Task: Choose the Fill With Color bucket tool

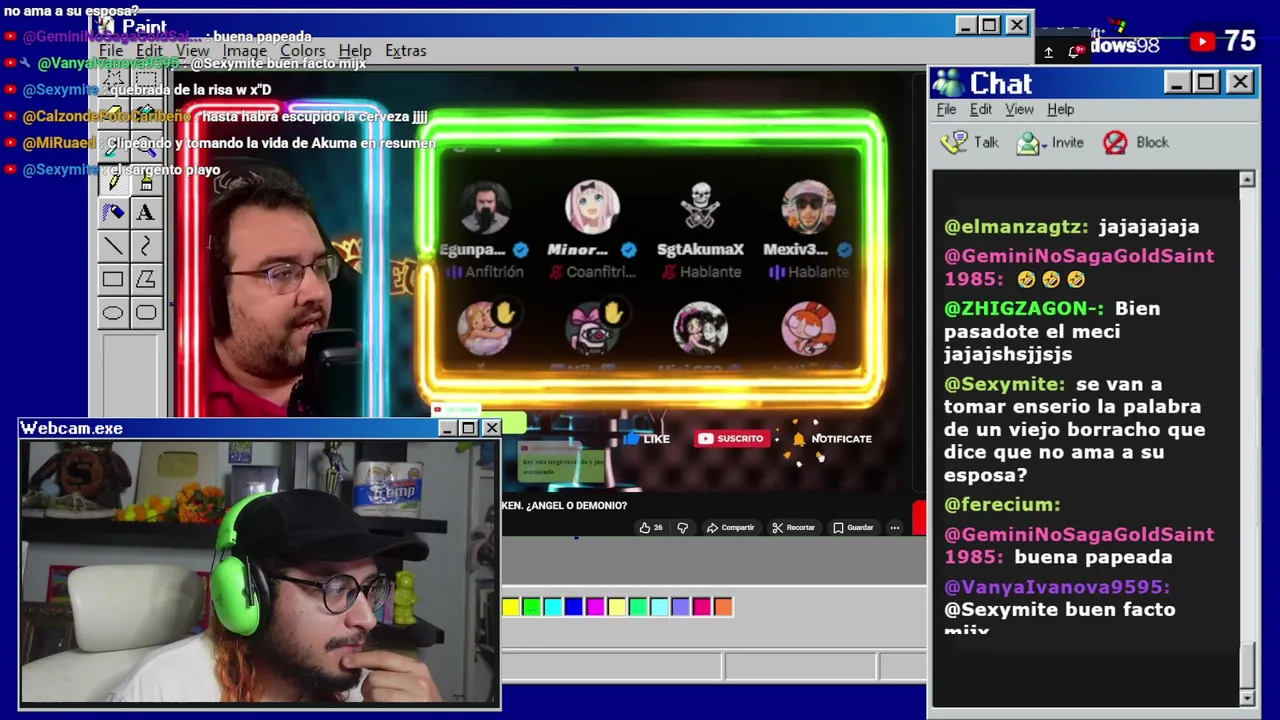Action: click(146, 113)
